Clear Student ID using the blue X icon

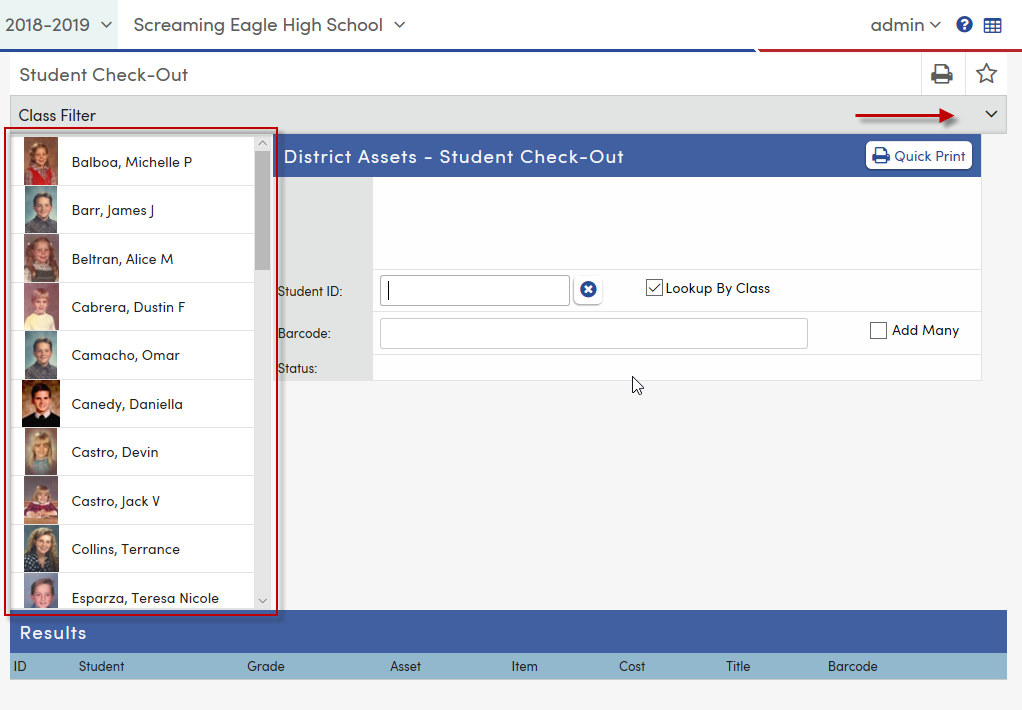(x=588, y=290)
